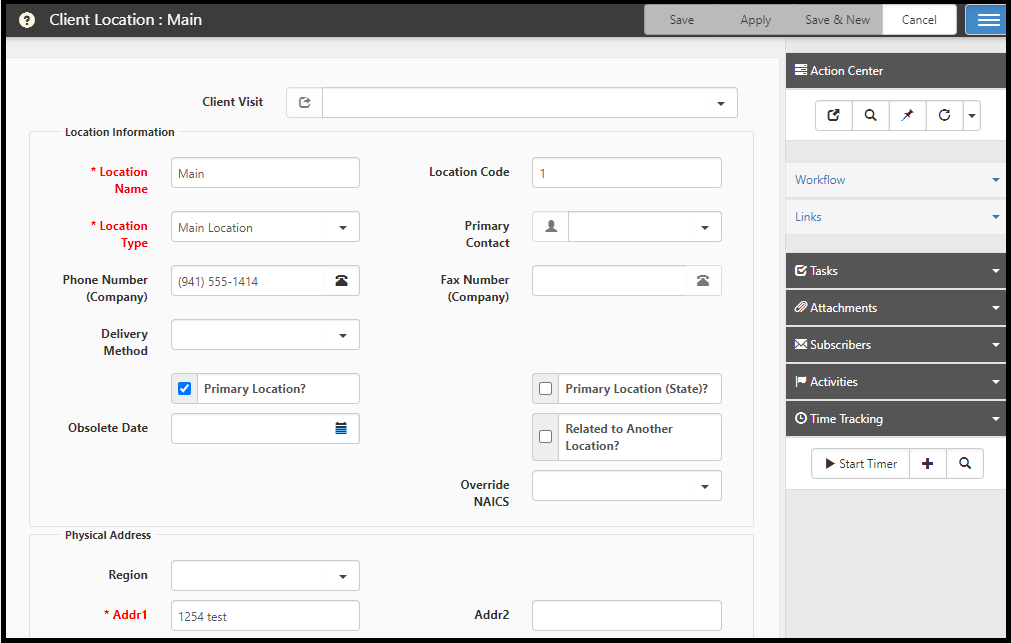Open the hamburger menu button
Image resolution: width=1011 pixels, height=643 pixels.
(x=987, y=20)
